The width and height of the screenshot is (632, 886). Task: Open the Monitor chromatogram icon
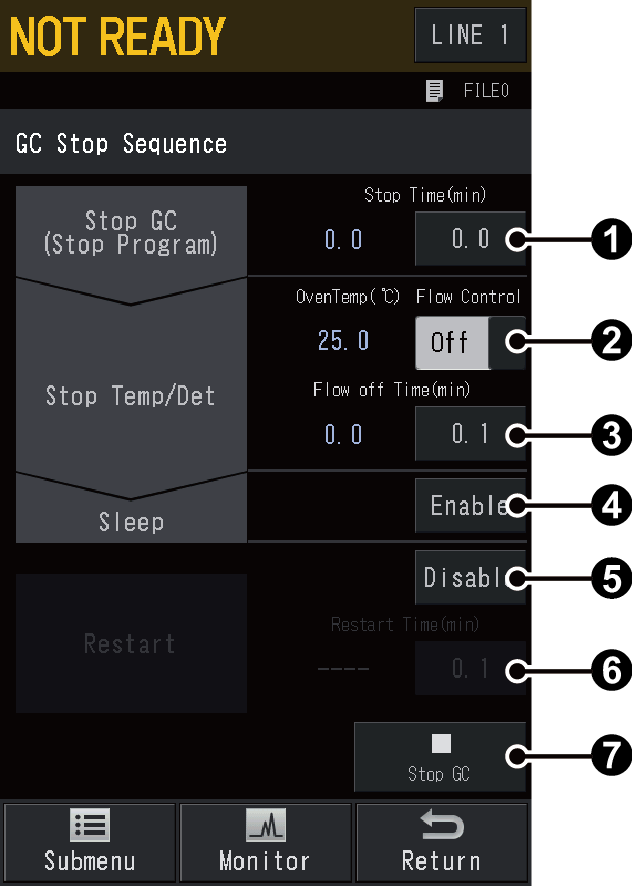pyautogui.click(x=265, y=826)
